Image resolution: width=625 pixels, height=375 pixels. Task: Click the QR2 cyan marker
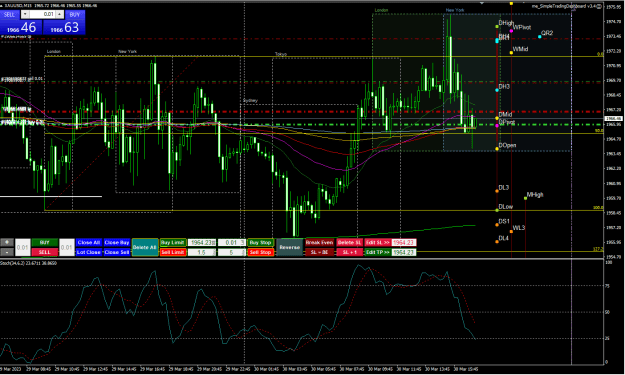coord(540,36)
